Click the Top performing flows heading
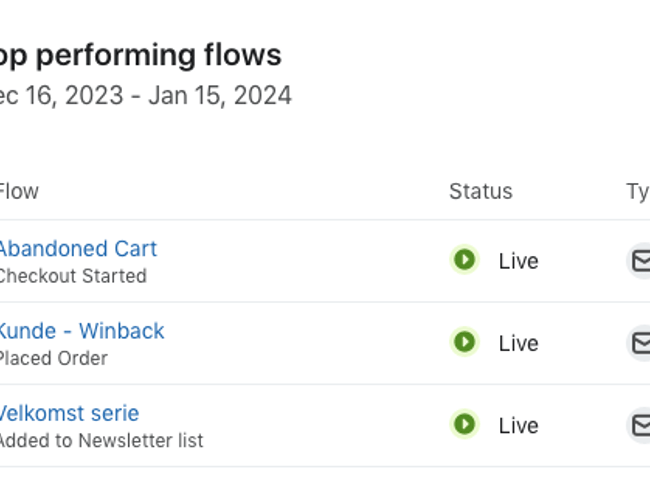This screenshot has width=650, height=500. pos(140,54)
